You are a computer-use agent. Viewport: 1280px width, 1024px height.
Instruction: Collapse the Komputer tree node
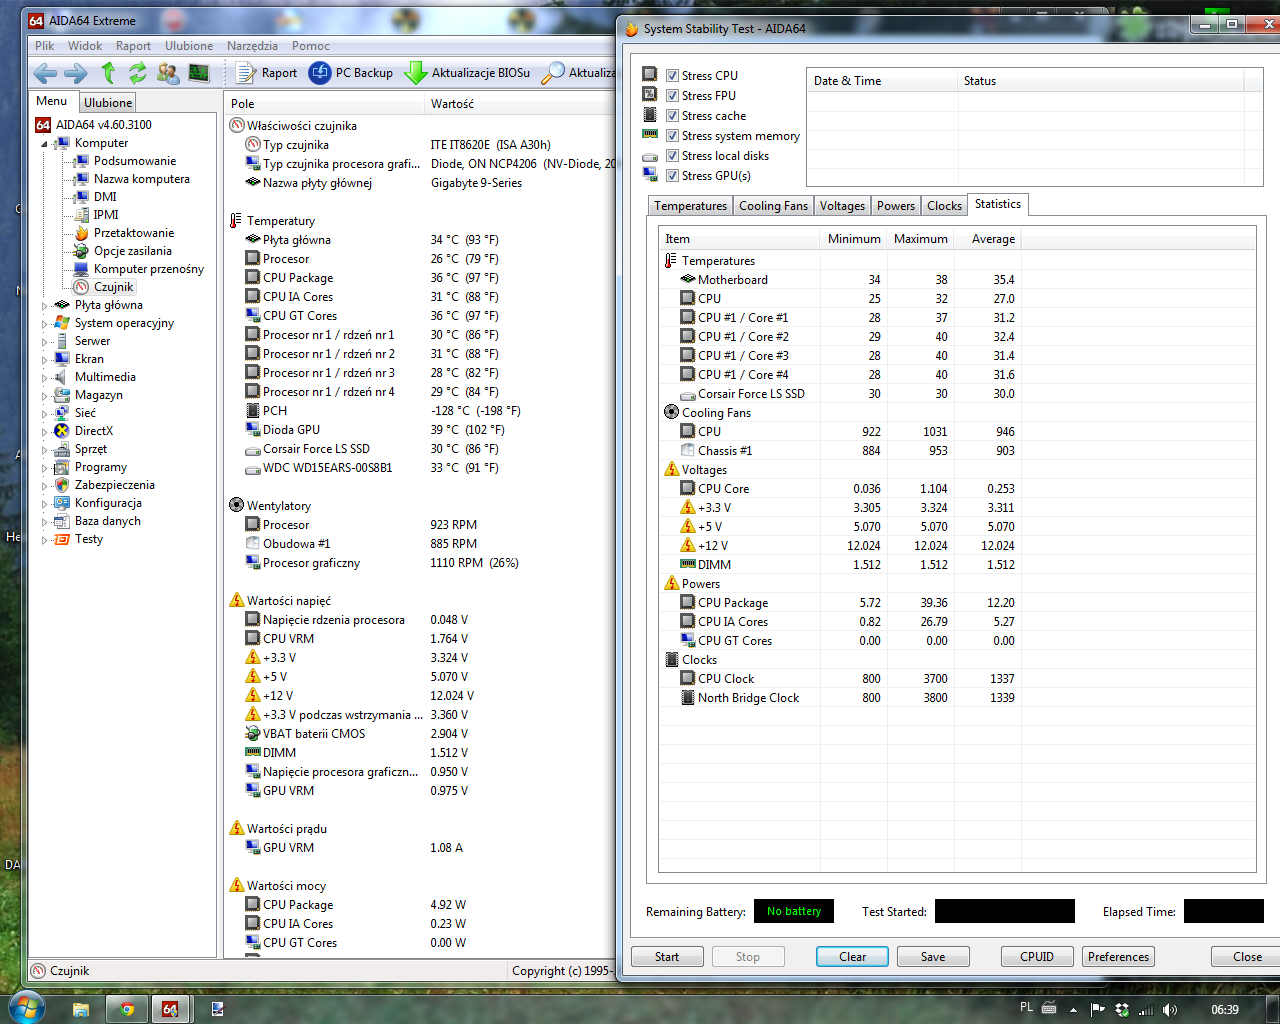coord(45,144)
